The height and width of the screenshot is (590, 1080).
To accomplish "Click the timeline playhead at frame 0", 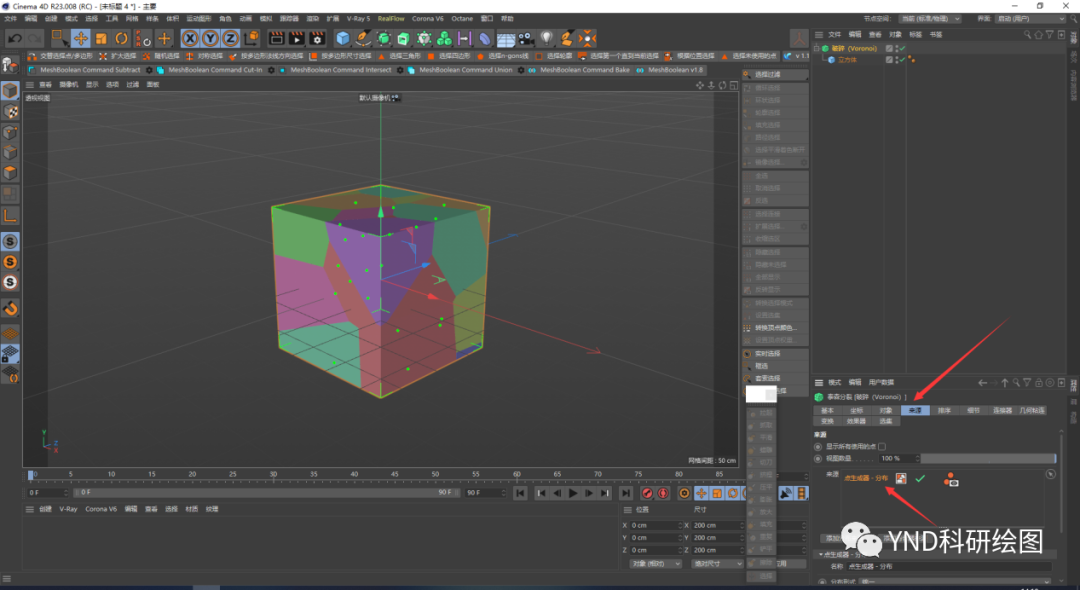I will (30, 475).
